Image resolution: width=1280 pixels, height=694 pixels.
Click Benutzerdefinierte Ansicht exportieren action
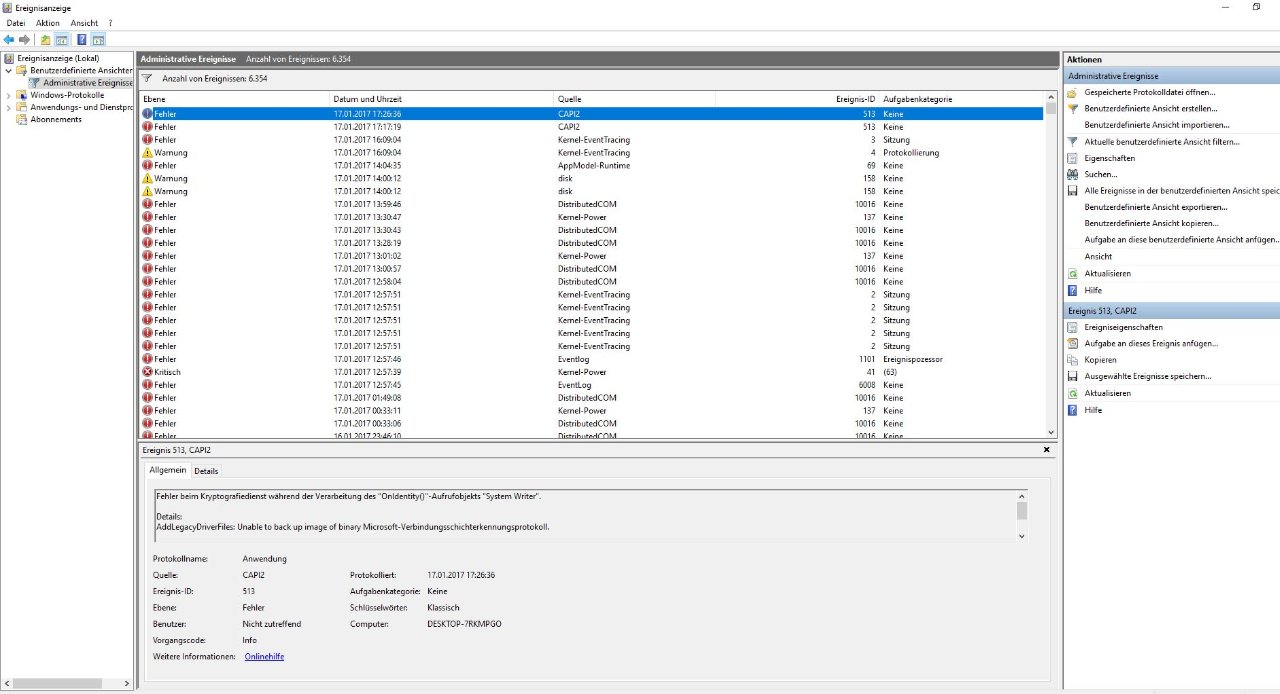click(x=1156, y=207)
